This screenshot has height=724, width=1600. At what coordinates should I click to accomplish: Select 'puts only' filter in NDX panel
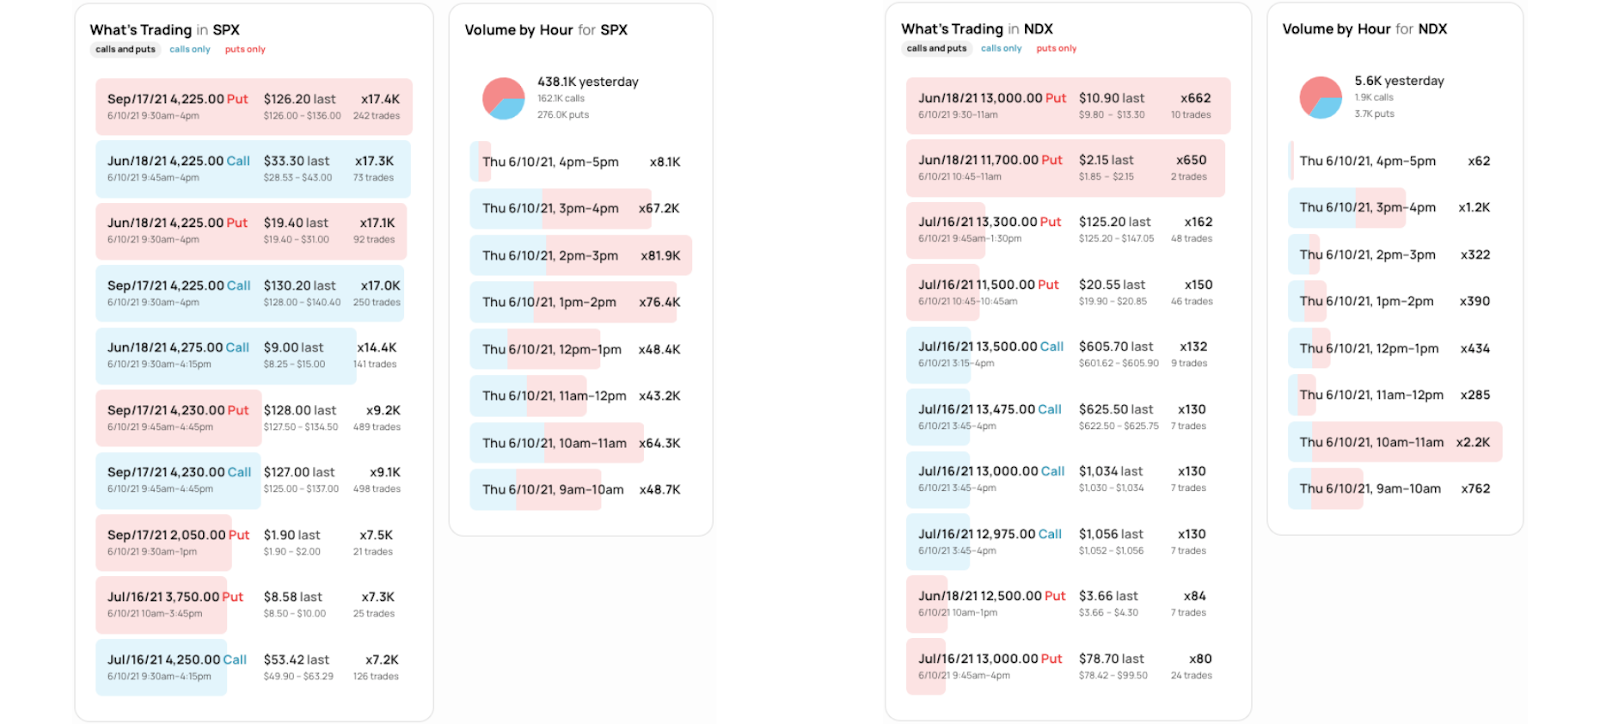point(1056,48)
